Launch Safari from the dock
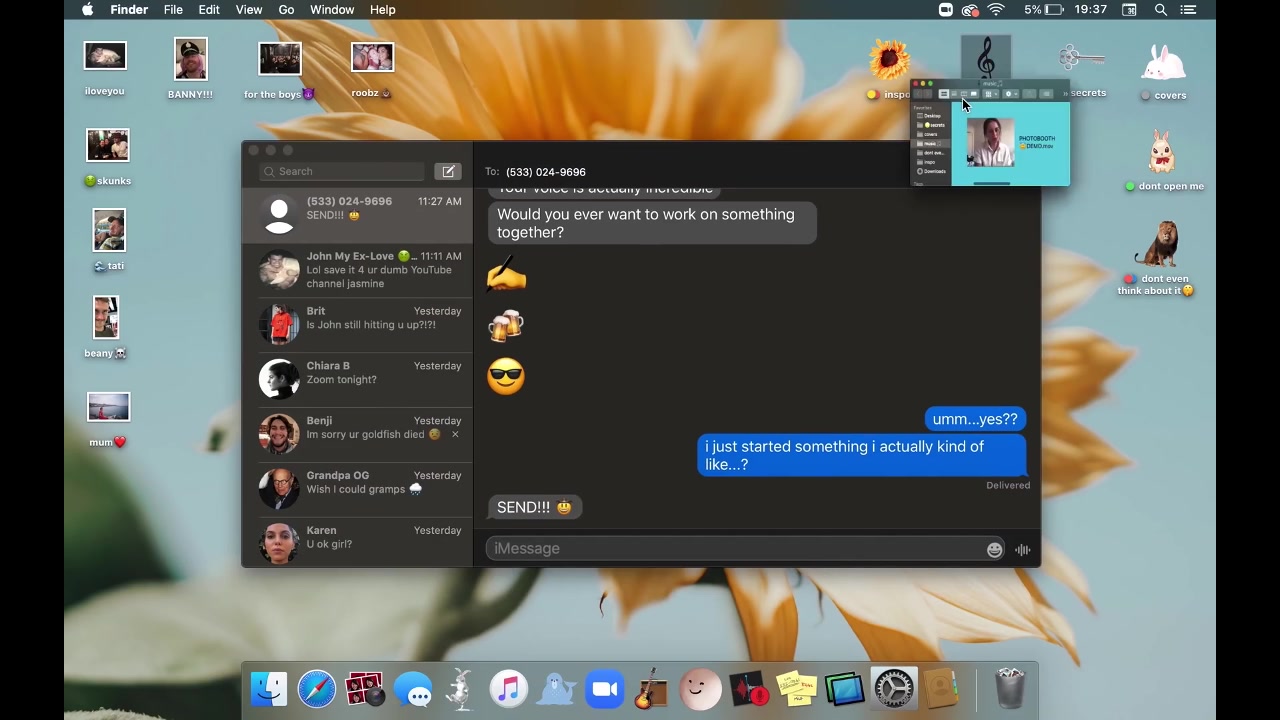The height and width of the screenshot is (720, 1280). [317, 689]
